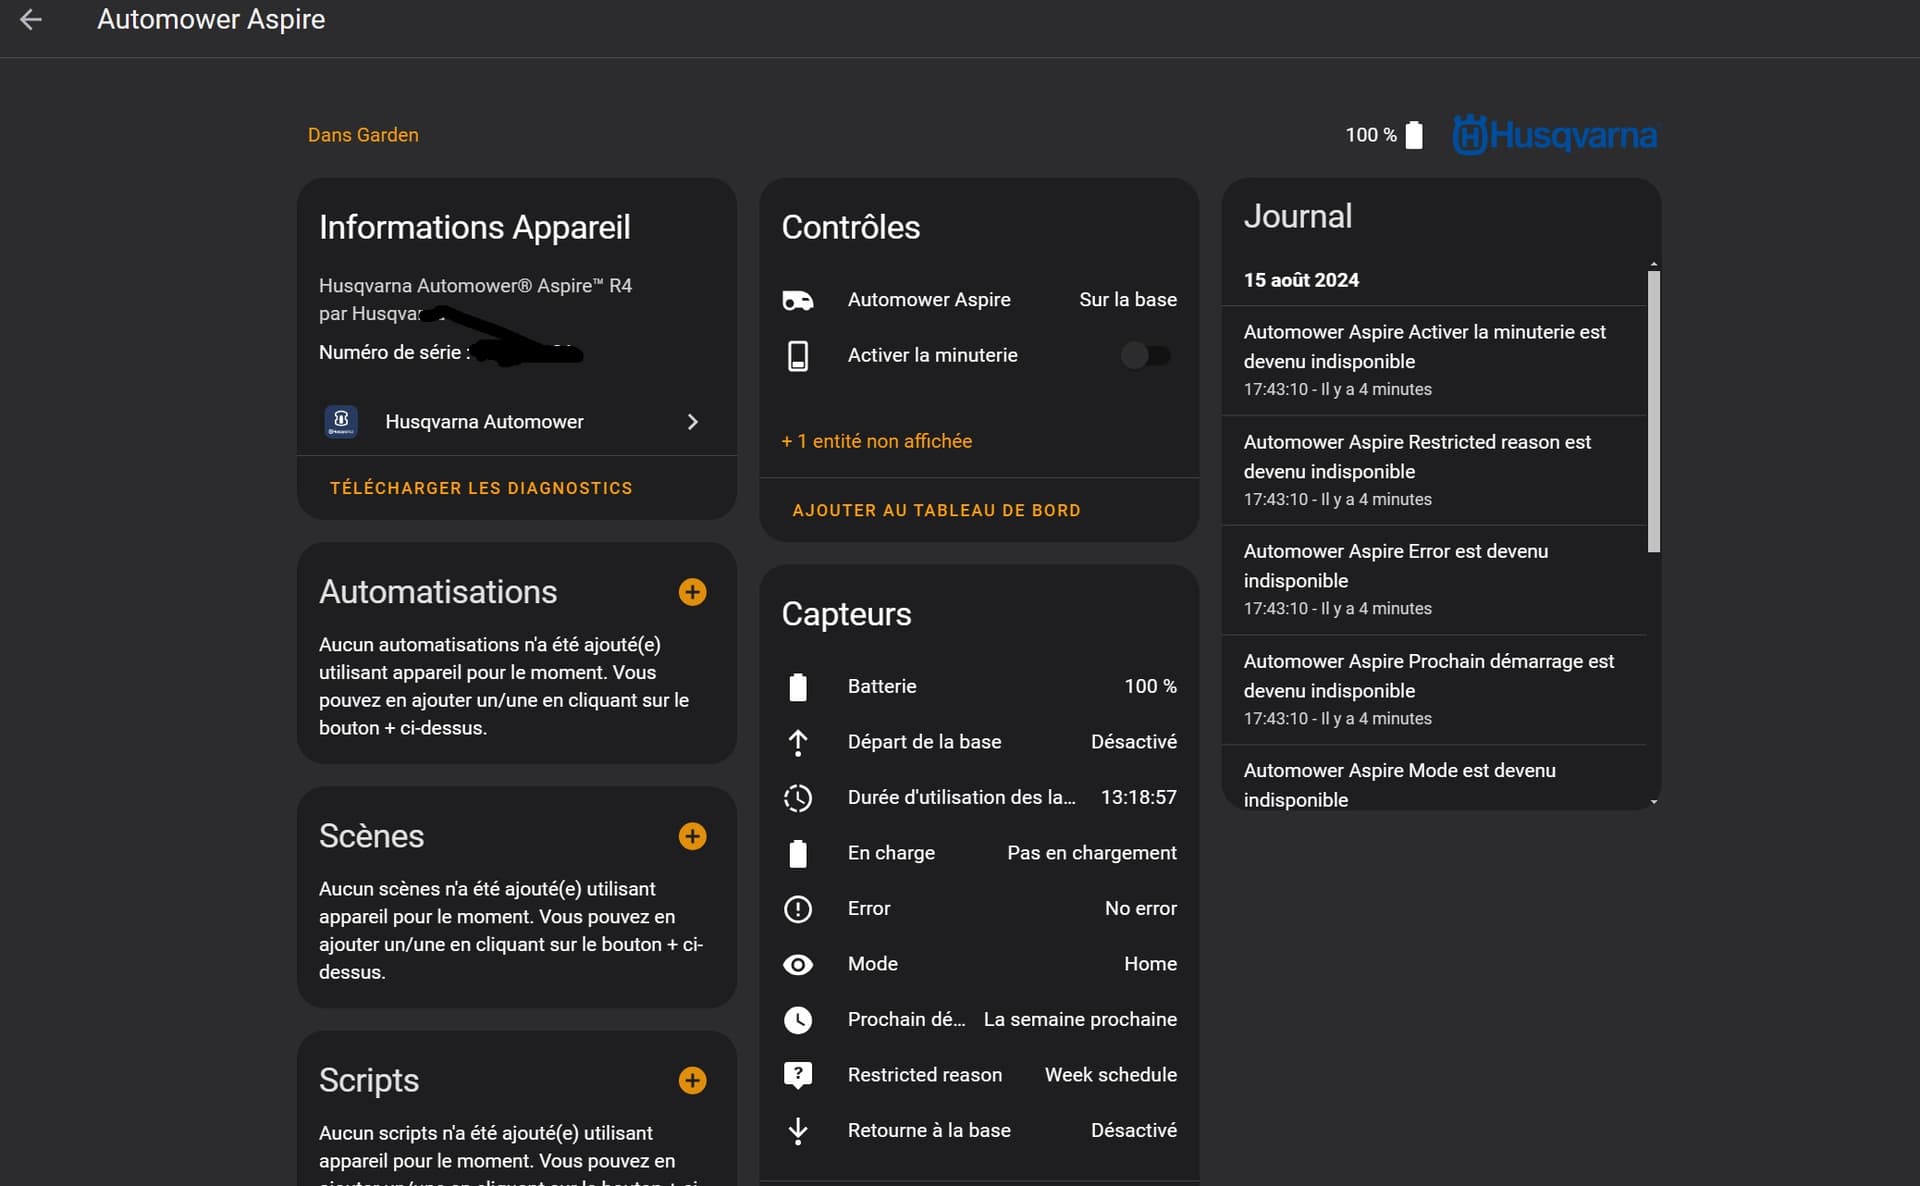Show the + 1 entité non affichée

(877, 441)
